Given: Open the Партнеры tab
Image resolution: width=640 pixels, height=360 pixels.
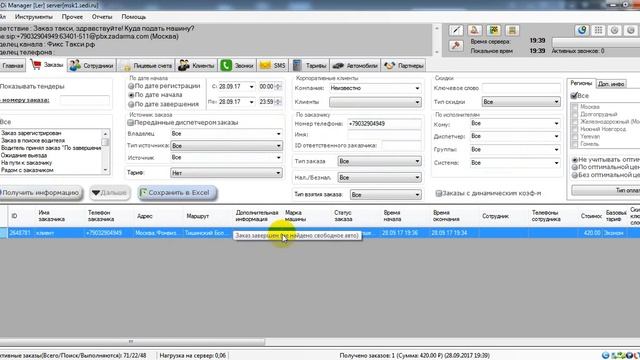Looking at the screenshot, I should [404, 65].
